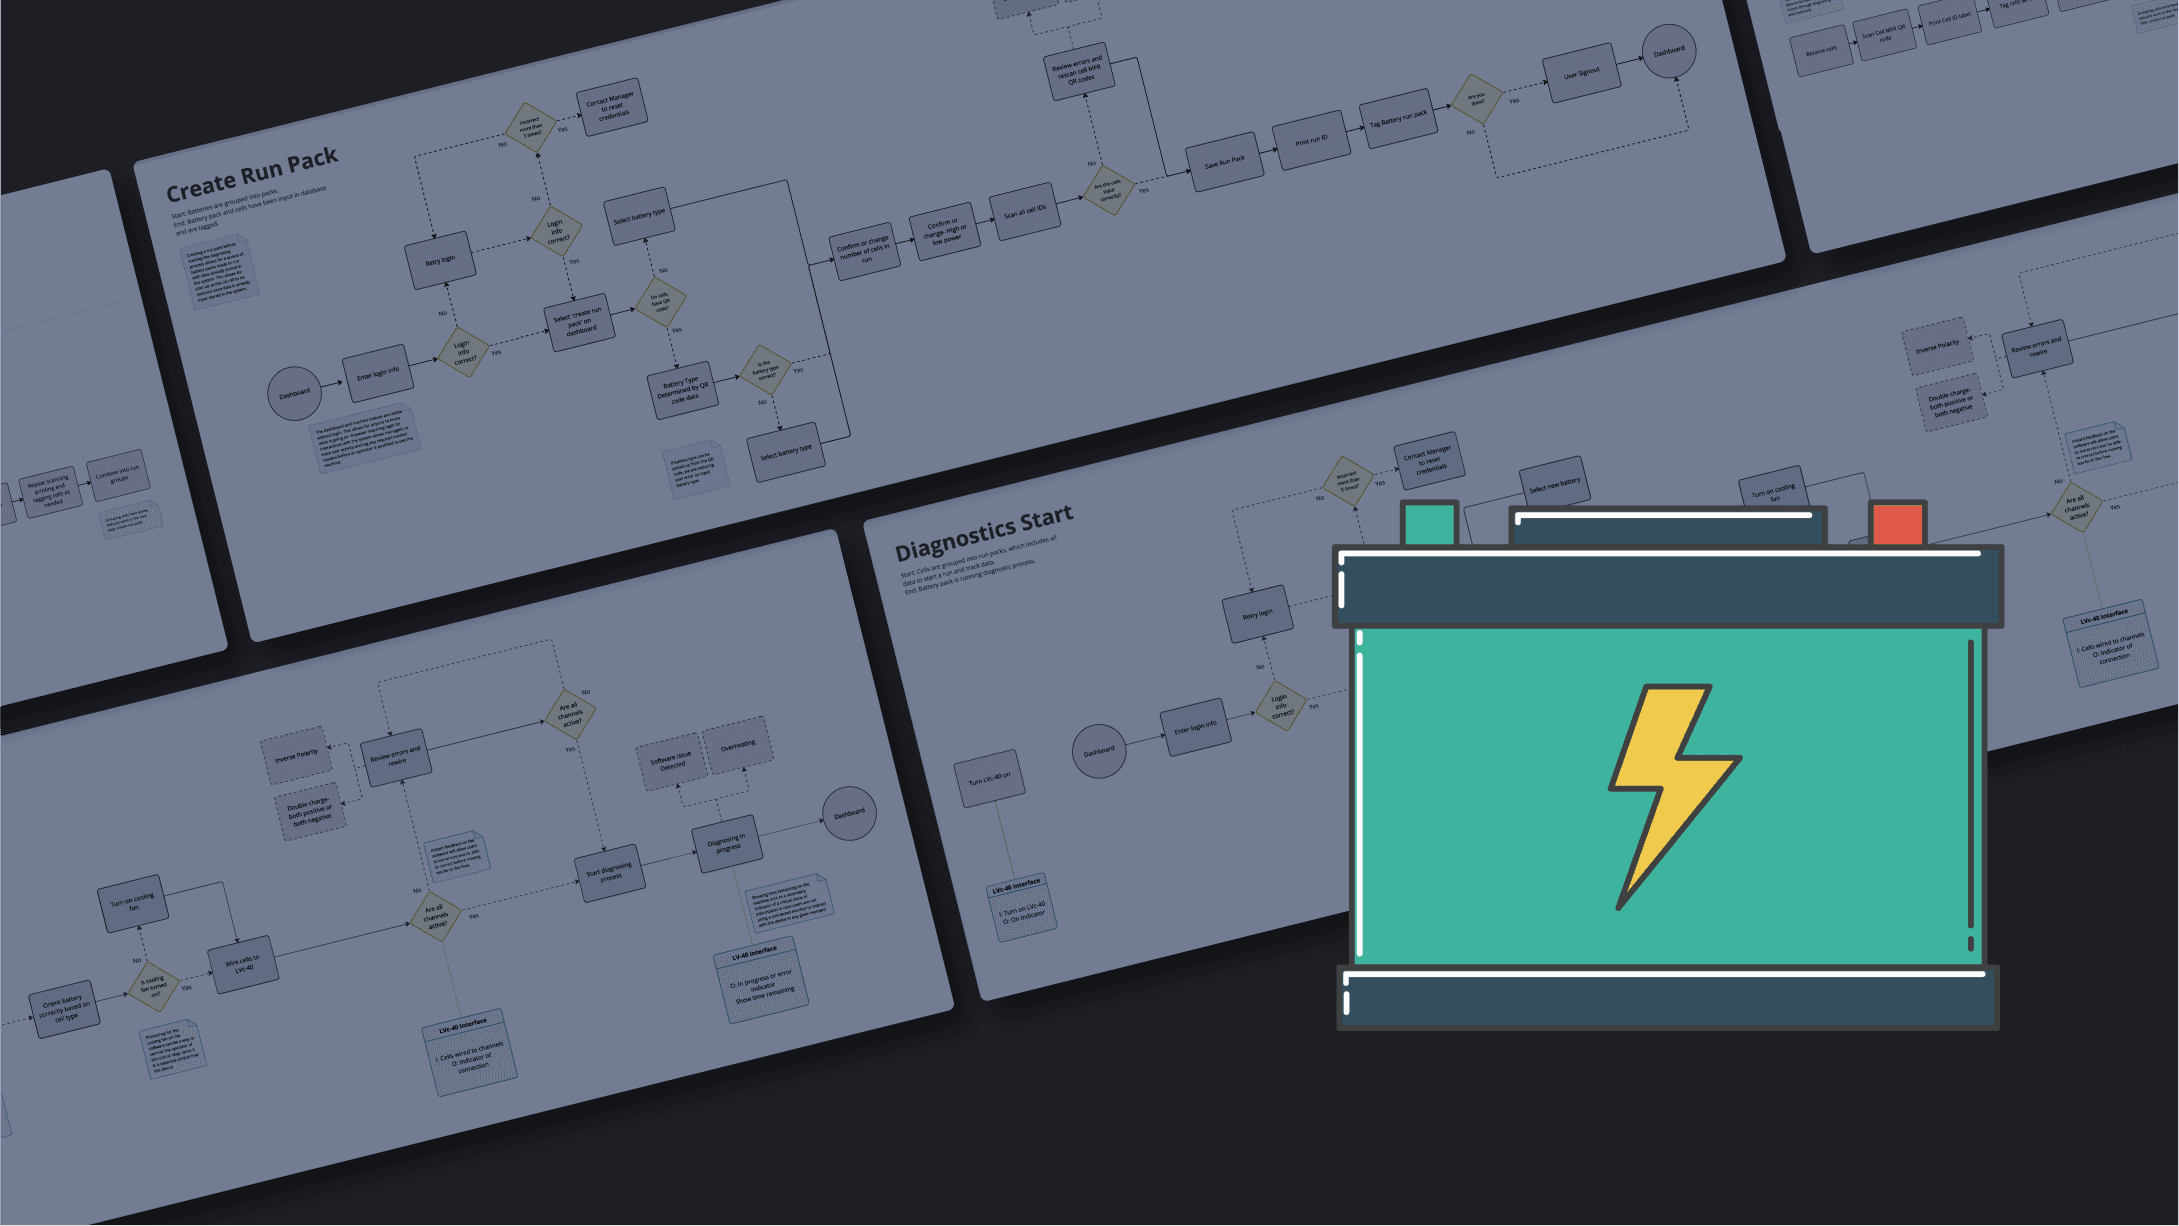Click the 'Tag Battery run pack' node

1398,119
